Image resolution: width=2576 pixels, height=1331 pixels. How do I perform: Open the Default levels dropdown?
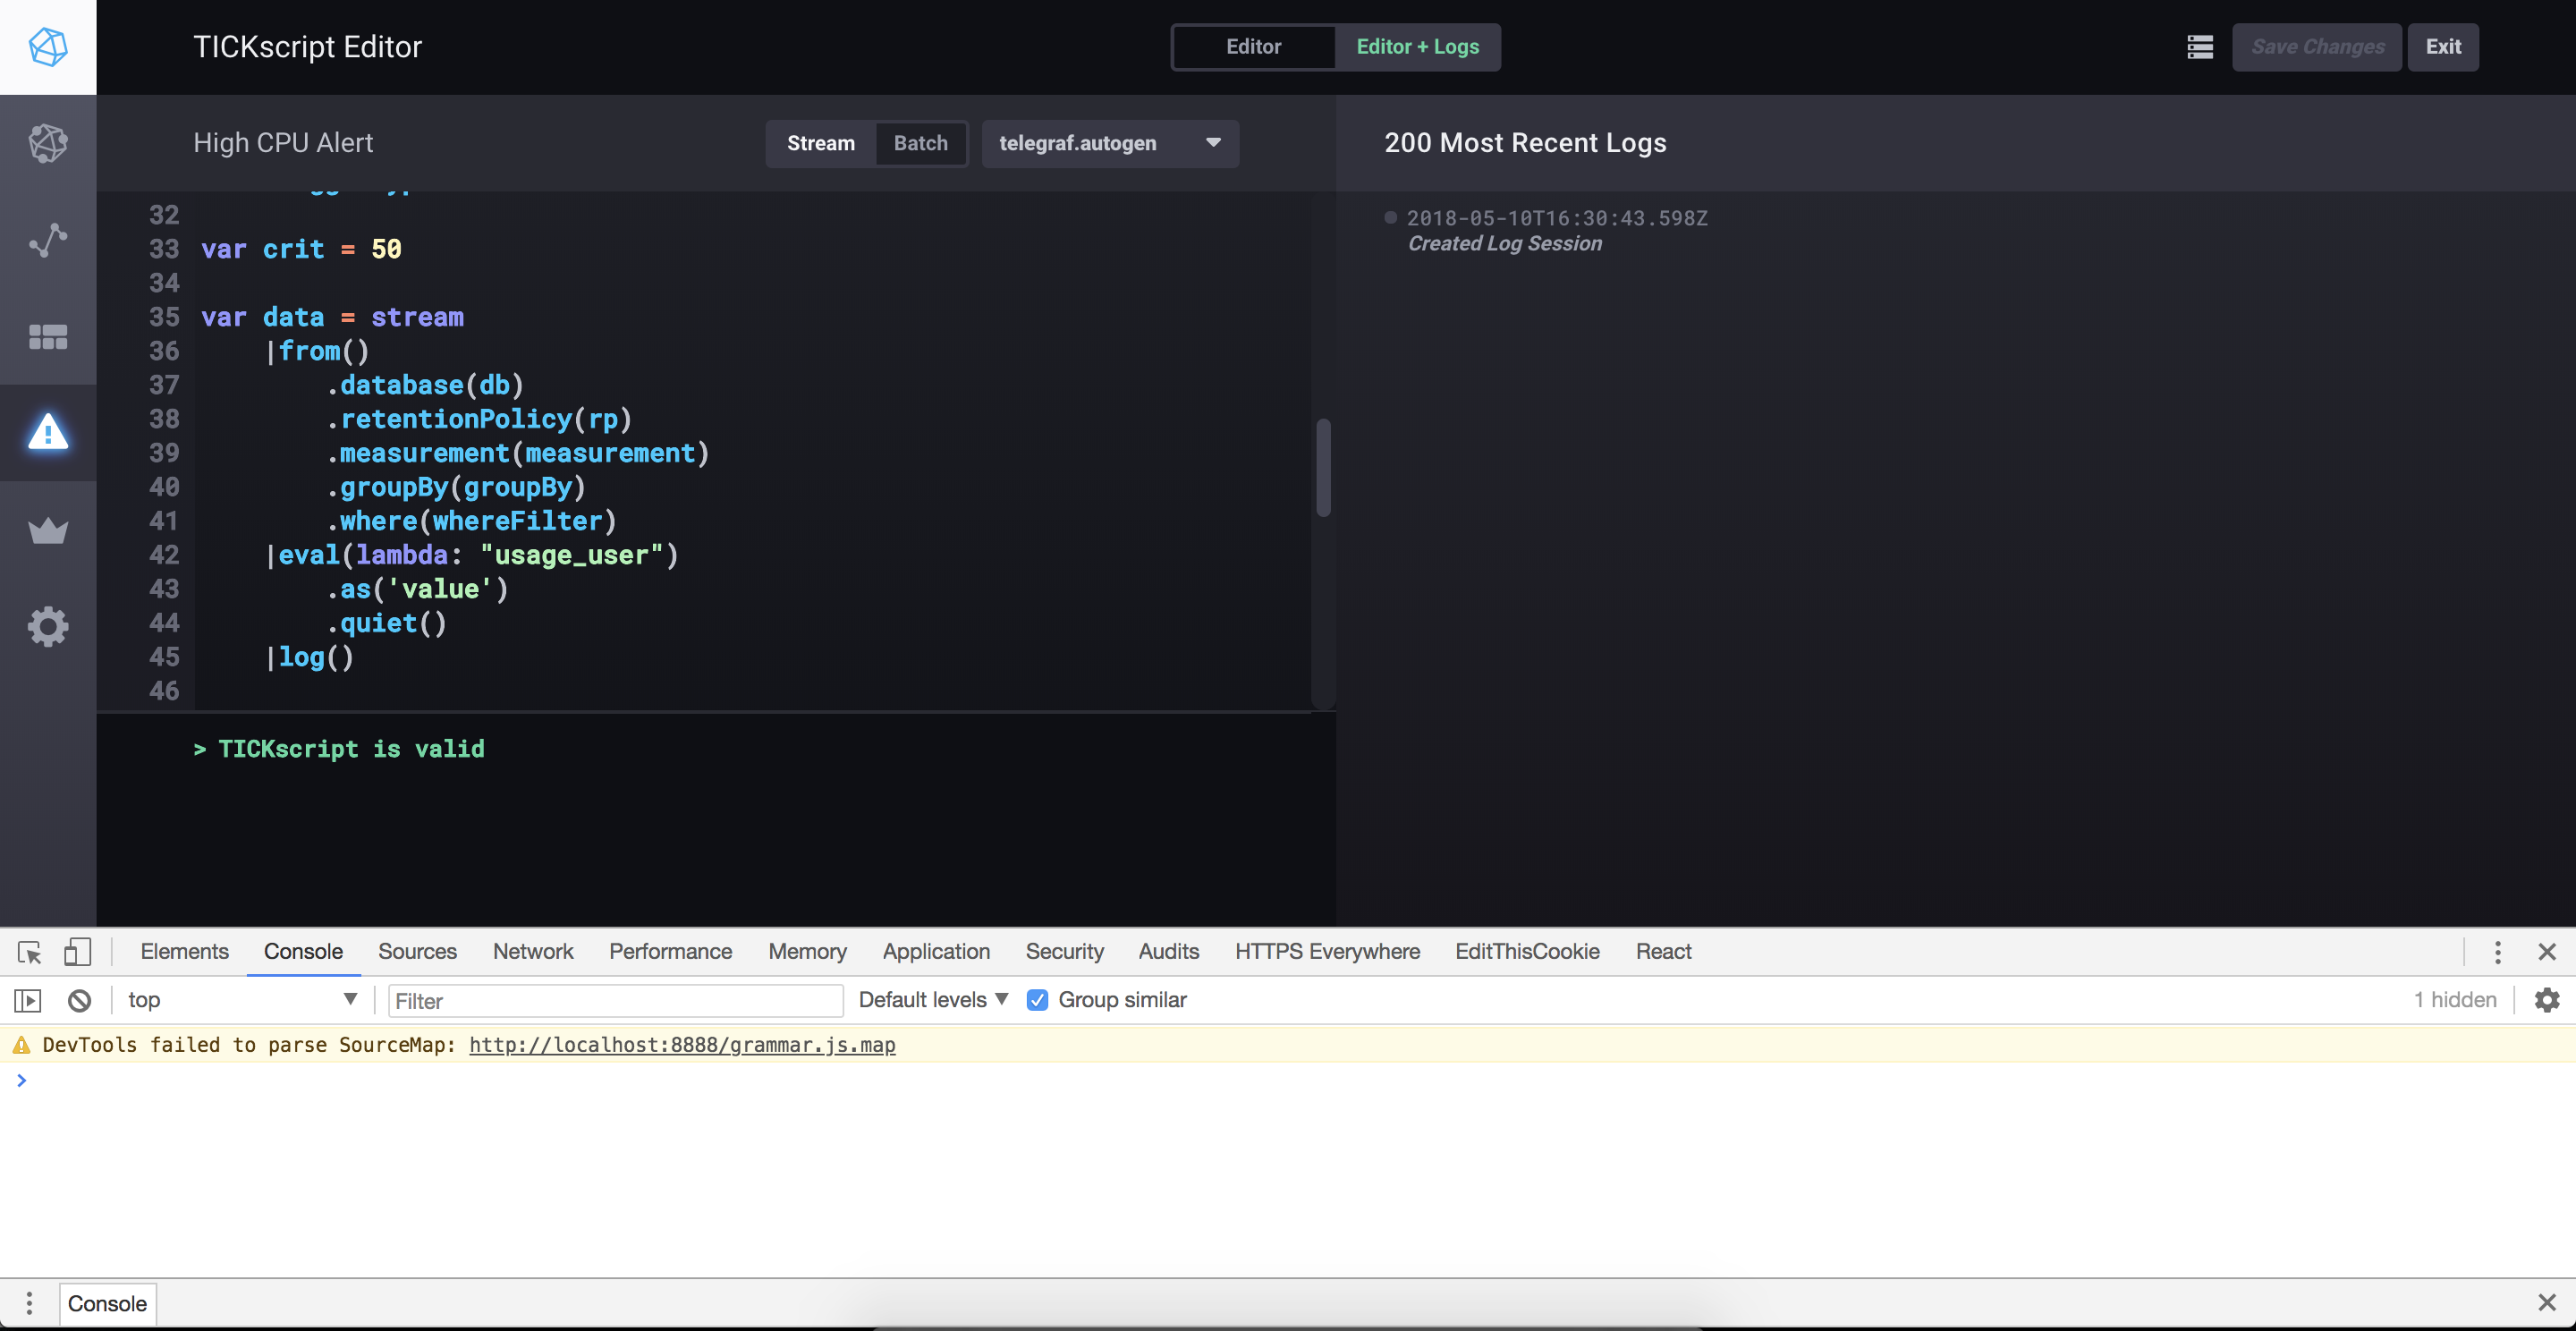930,999
